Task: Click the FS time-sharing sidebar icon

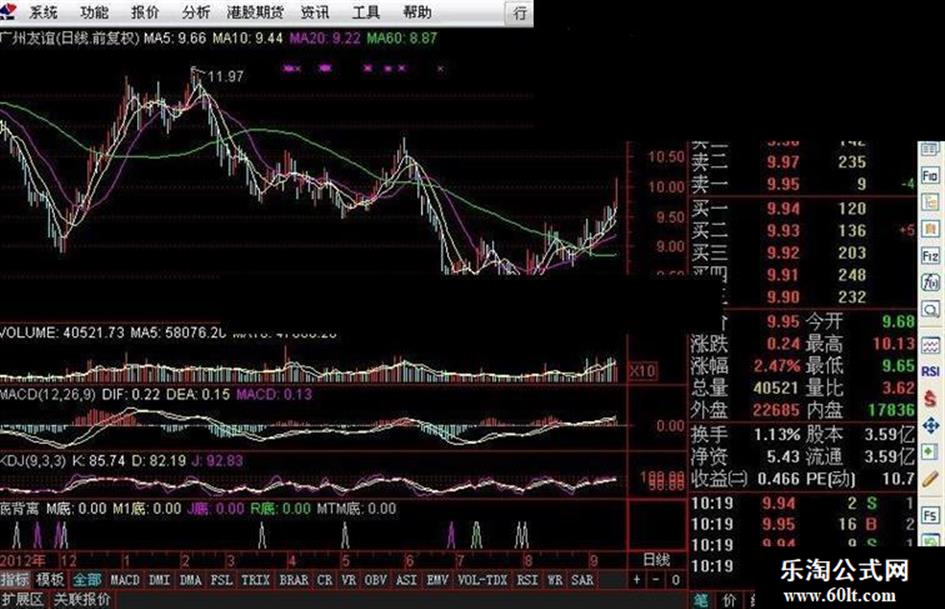Action: (x=930, y=515)
